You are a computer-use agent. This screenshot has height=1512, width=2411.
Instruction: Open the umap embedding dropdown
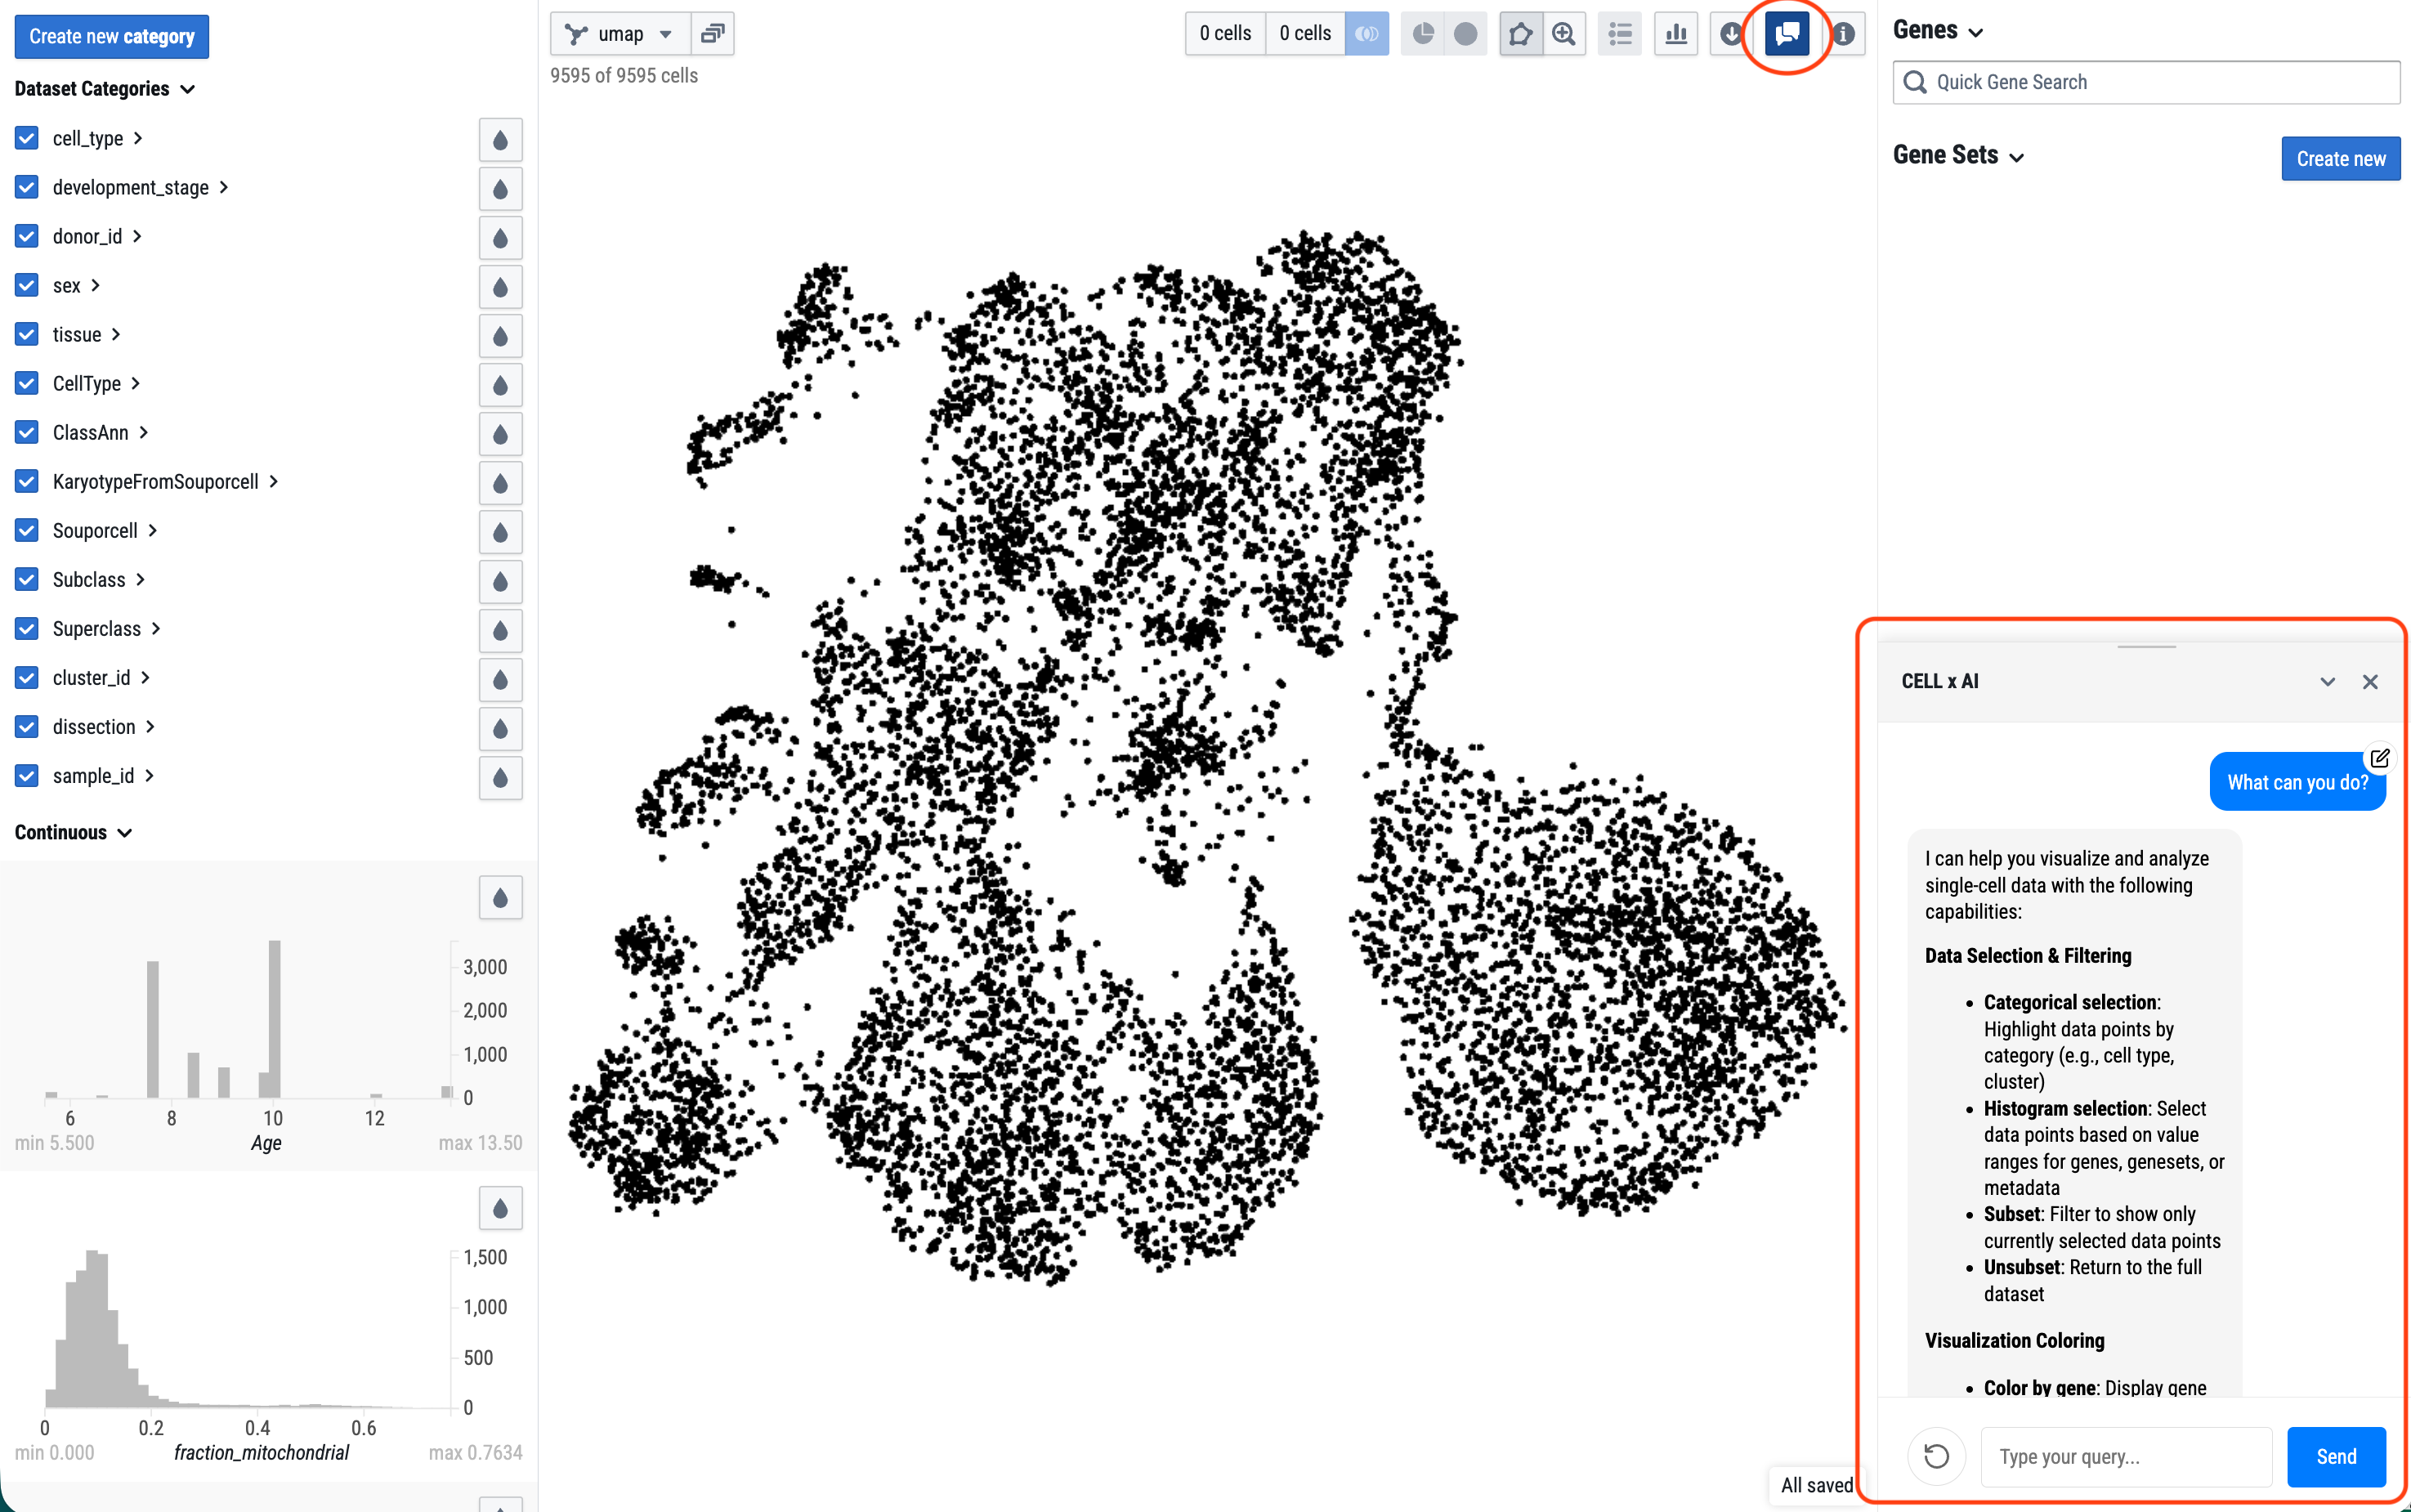click(x=619, y=34)
